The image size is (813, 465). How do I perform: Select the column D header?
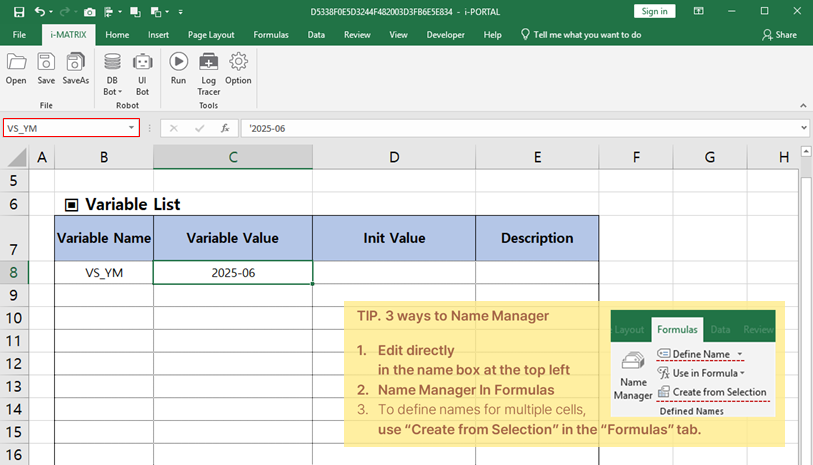pyautogui.click(x=394, y=157)
